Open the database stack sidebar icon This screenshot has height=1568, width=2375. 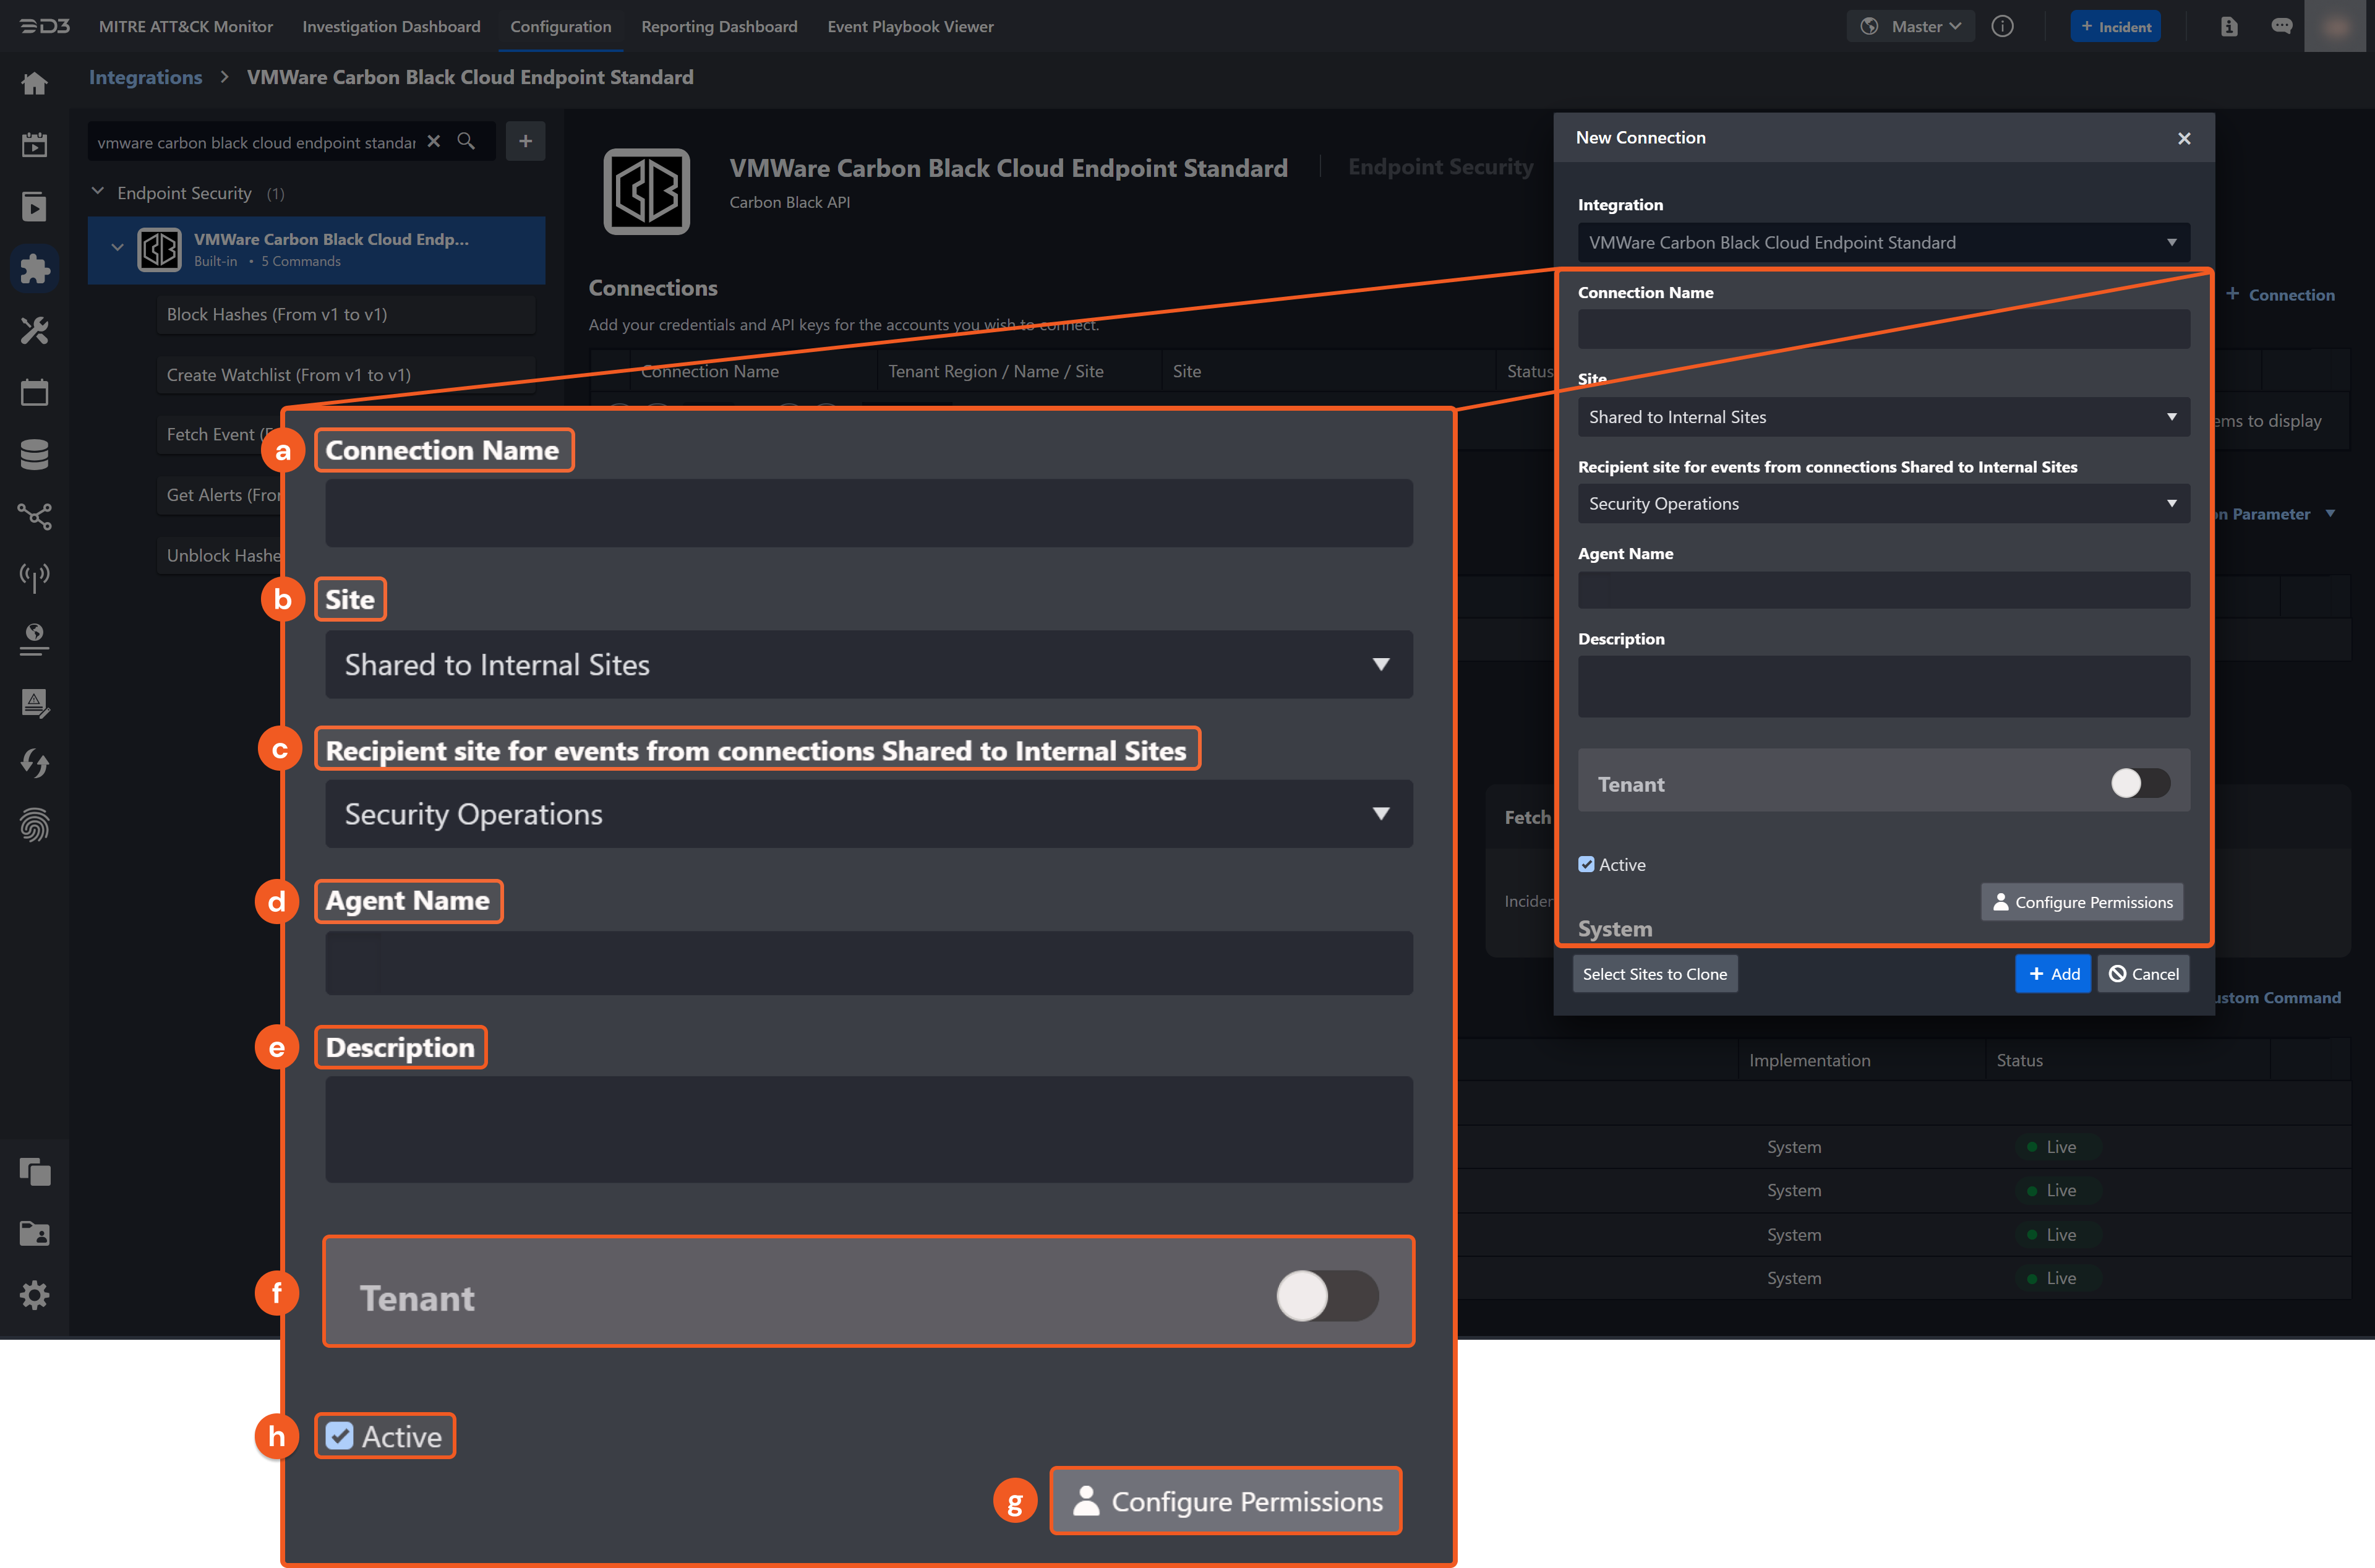[x=35, y=454]
